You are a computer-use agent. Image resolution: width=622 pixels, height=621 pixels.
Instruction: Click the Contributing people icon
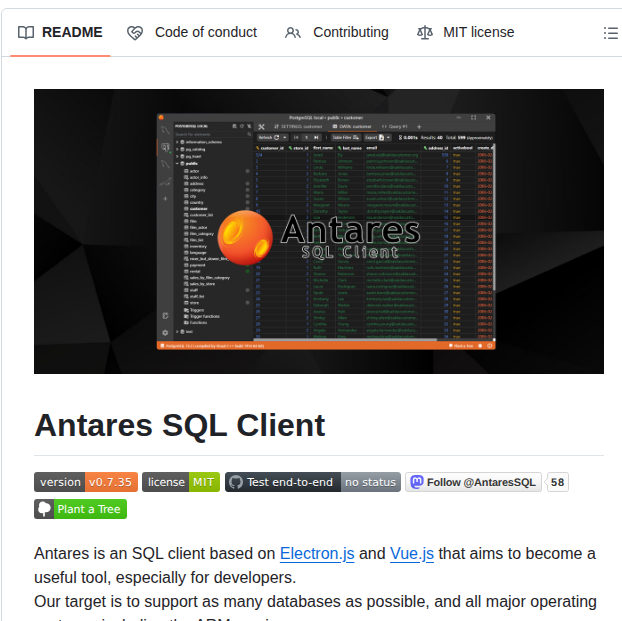click(x=293, y=33)
